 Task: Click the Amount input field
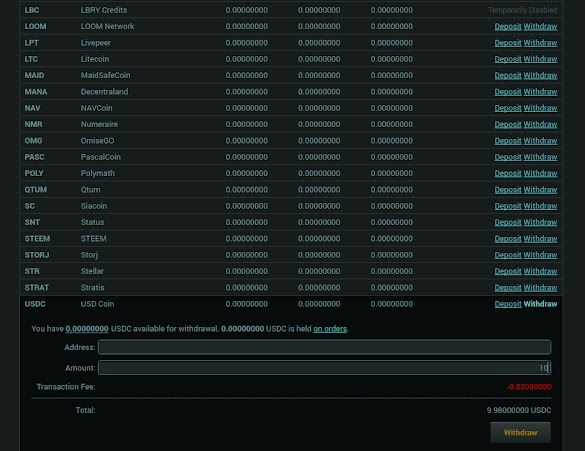(x=325, y=368)
